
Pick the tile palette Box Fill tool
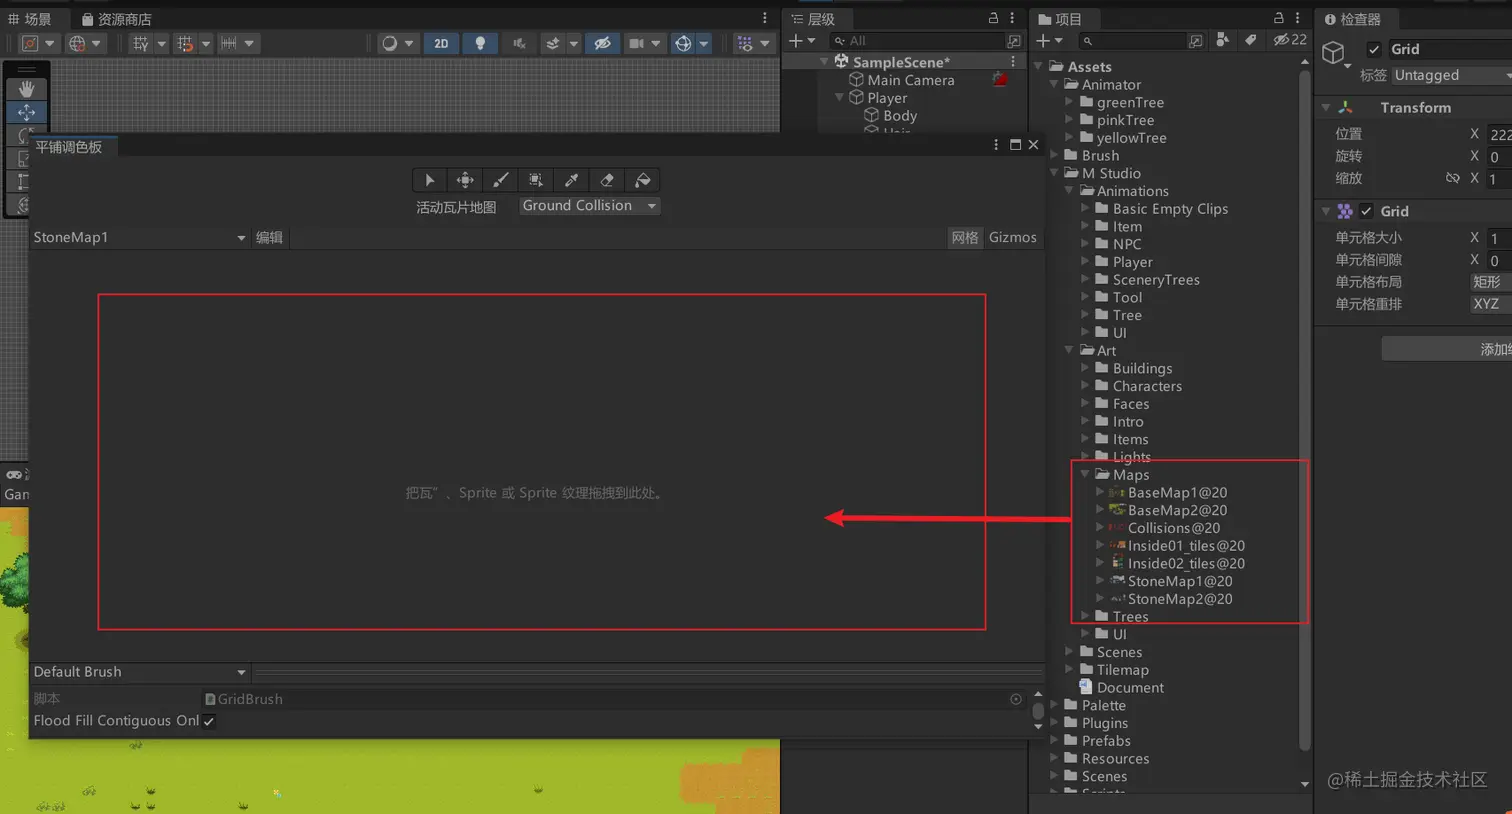536,180
